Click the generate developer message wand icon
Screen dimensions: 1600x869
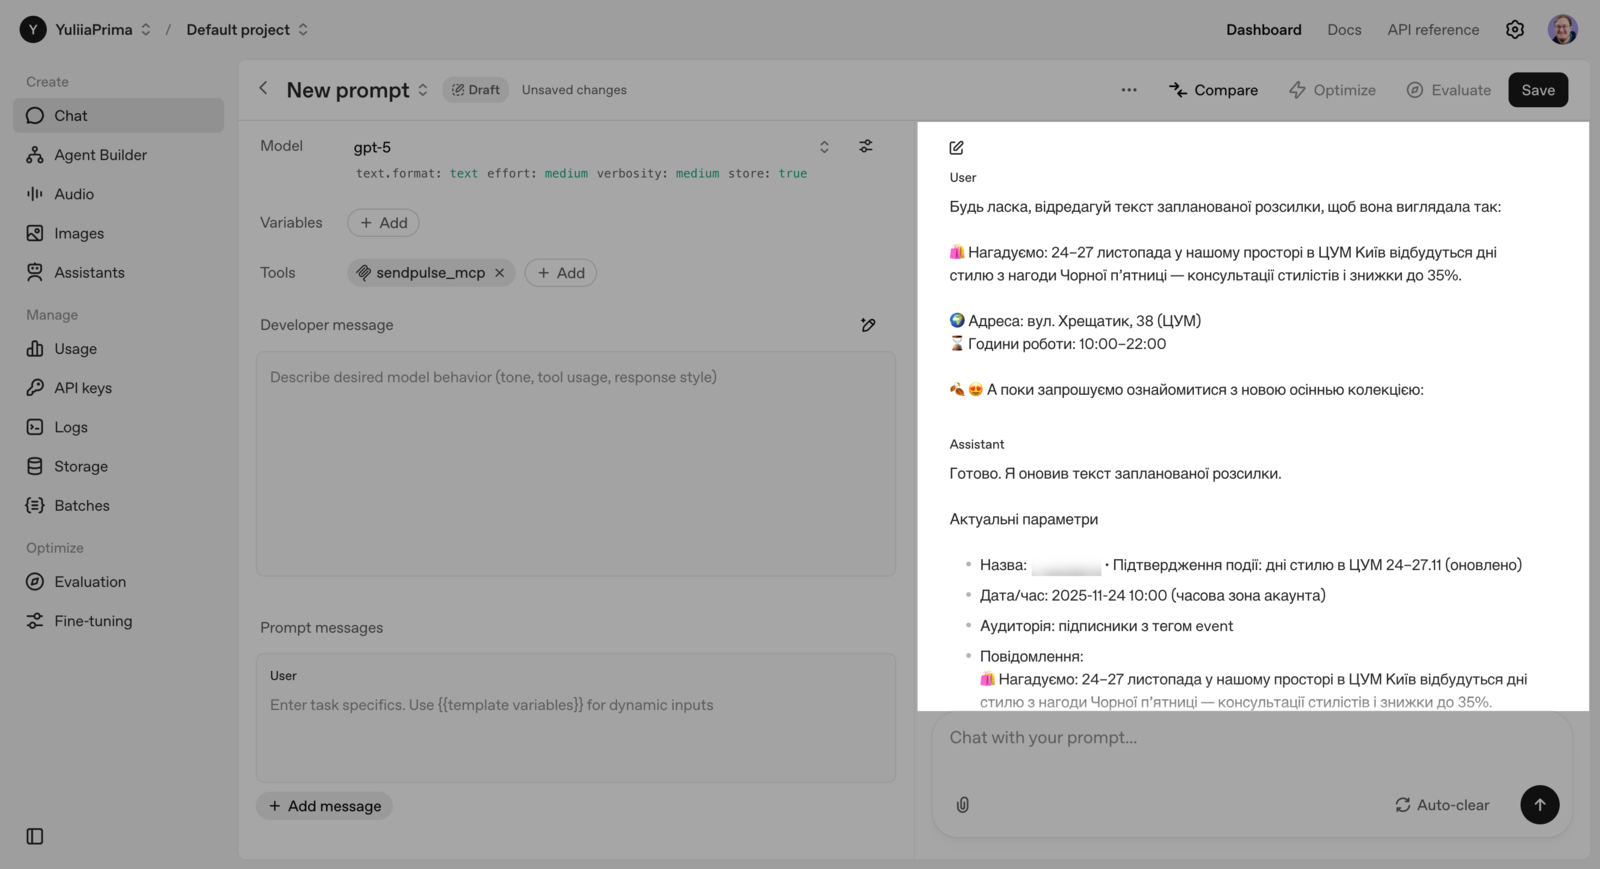pos(868,325)
